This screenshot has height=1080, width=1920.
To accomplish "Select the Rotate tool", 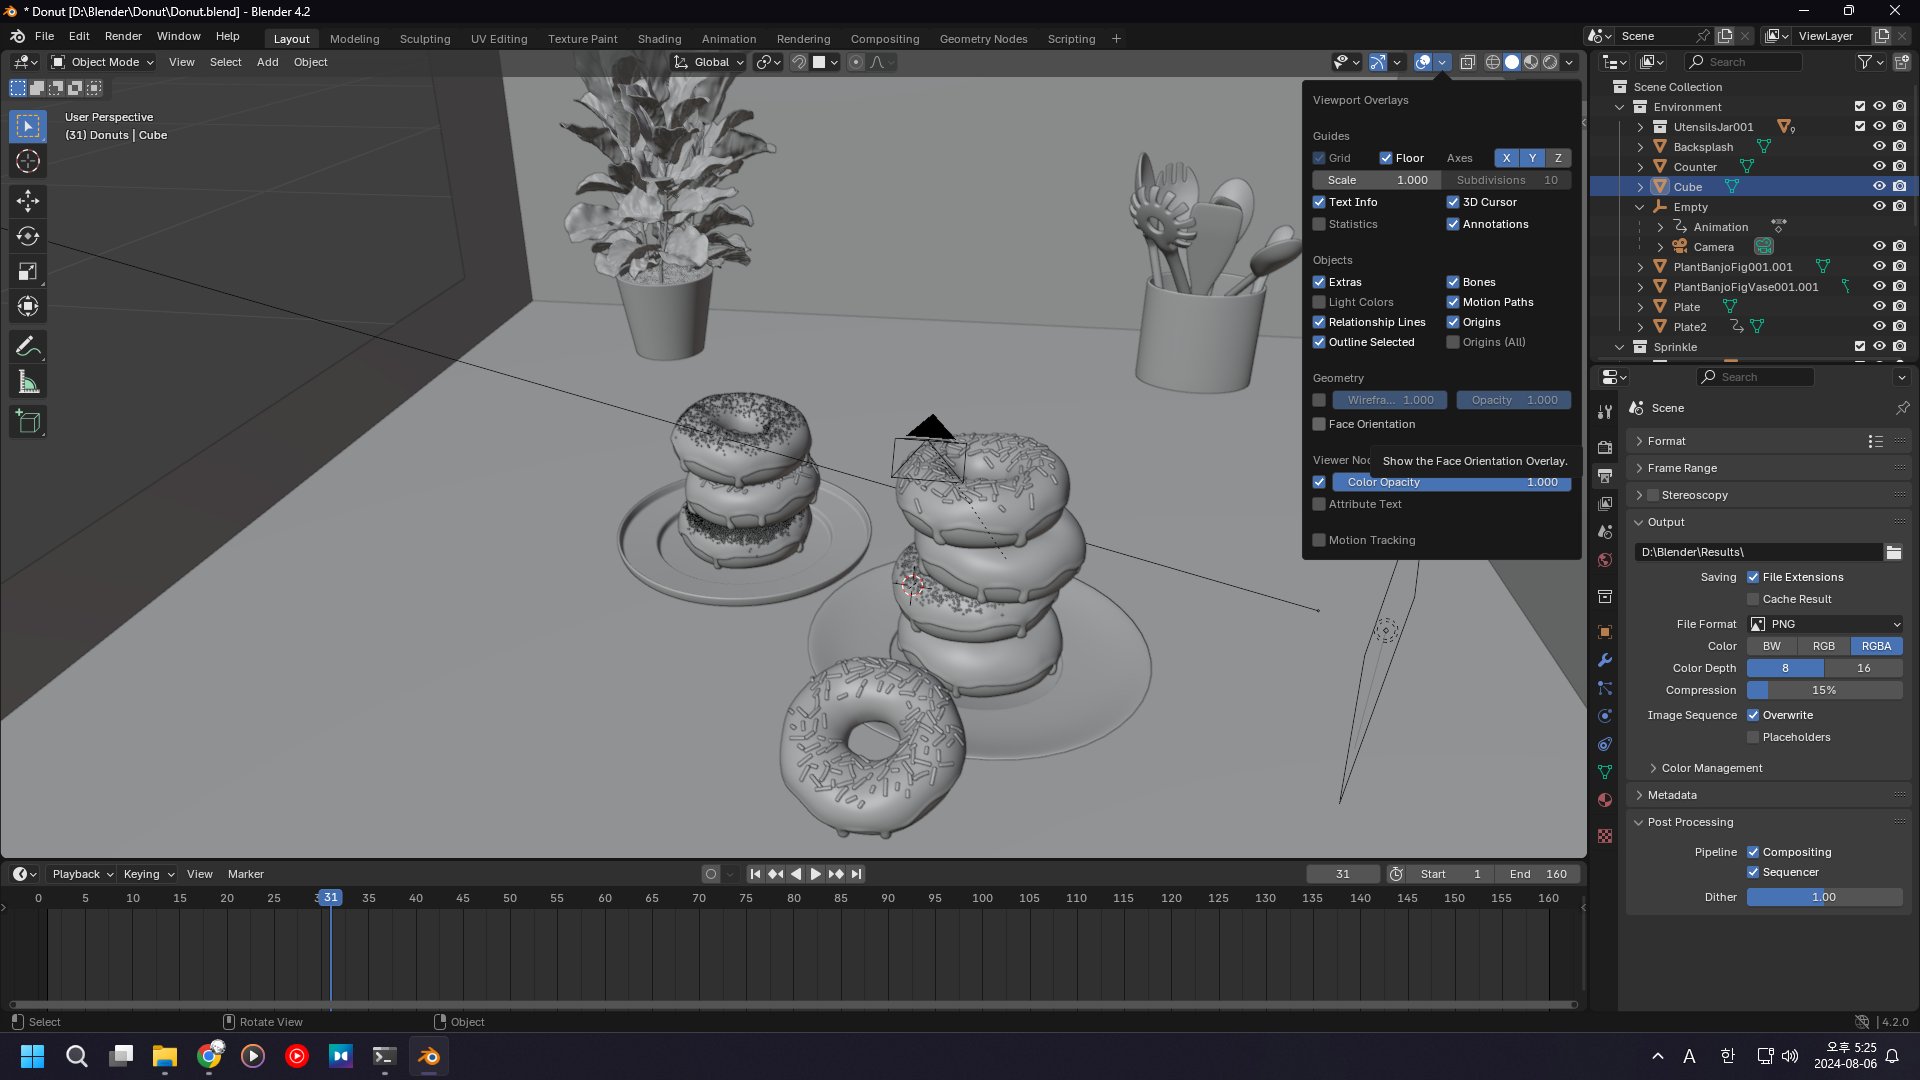I will [28, 236].
